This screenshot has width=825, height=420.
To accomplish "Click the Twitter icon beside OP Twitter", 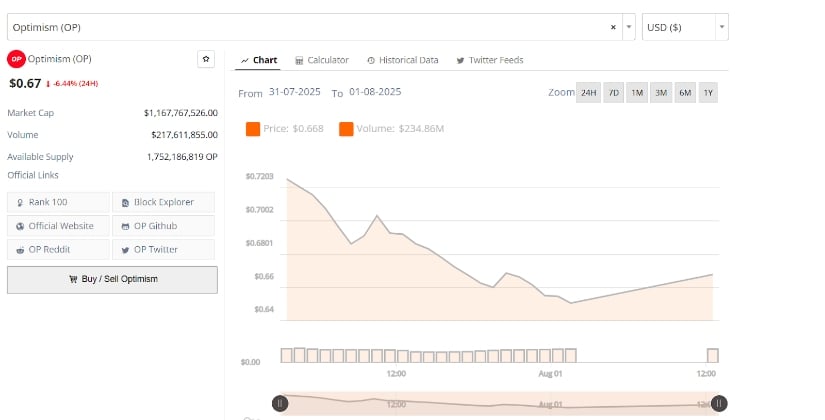I will coord(125,250).
